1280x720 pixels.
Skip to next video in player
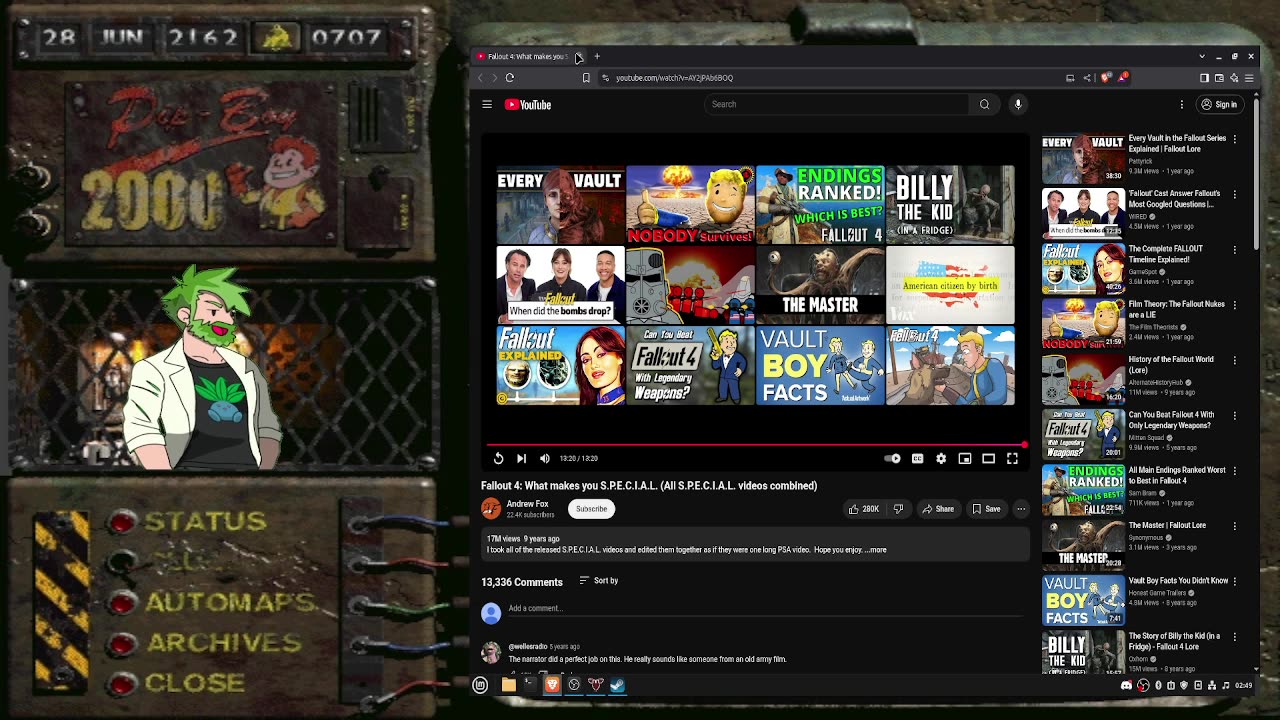point(521,458)
